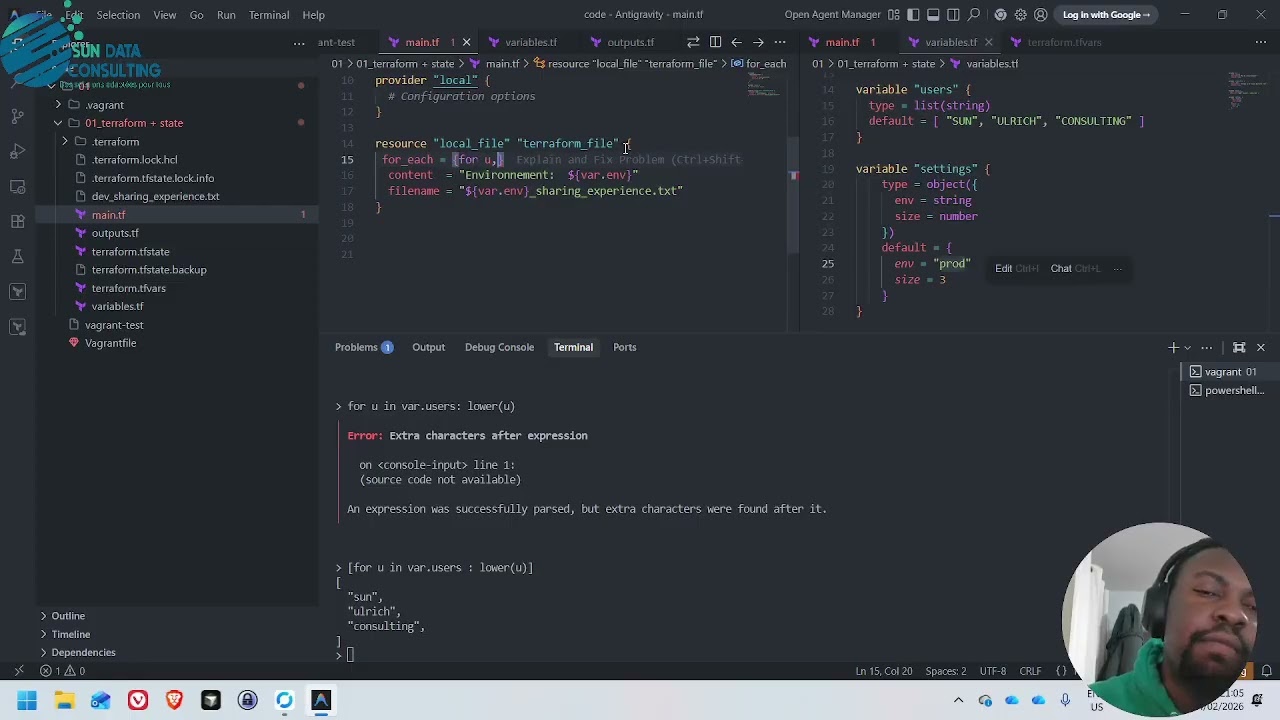Expand the Outline section
Image resolution: width=1280 pixels, height=720 pixels.
68,616
